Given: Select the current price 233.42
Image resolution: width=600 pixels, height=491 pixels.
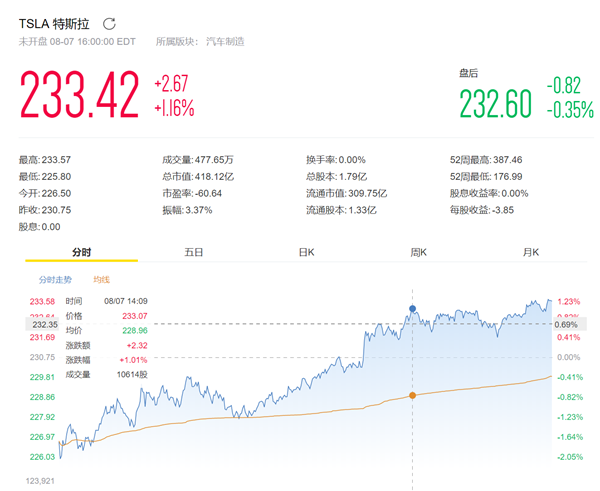Looking at the screenshot, I should coord(79,95).
